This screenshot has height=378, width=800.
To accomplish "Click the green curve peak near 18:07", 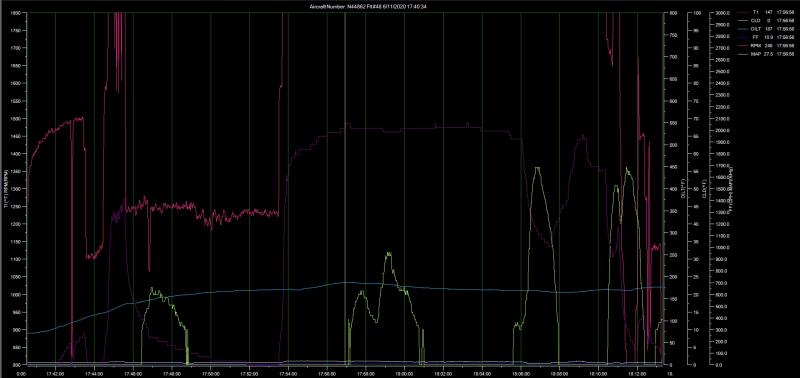I will [537, 167].
